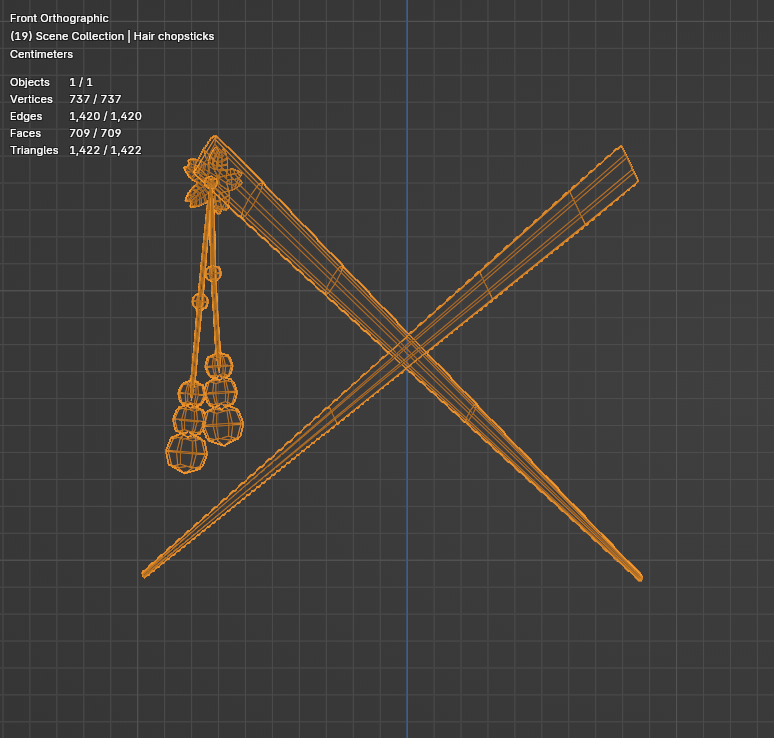
Task: Click the small bead on the left tassel string
Action: click(200, 301)
